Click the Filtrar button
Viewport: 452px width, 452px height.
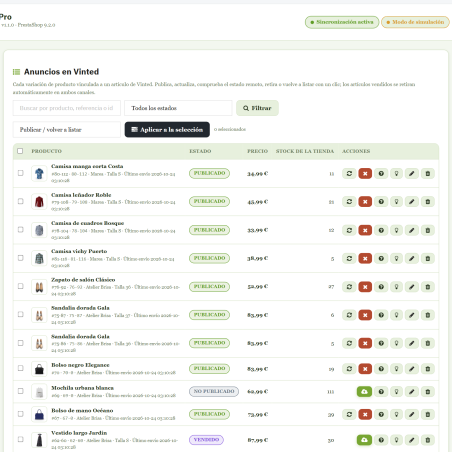pyautogui.click(x=257, y=108)
